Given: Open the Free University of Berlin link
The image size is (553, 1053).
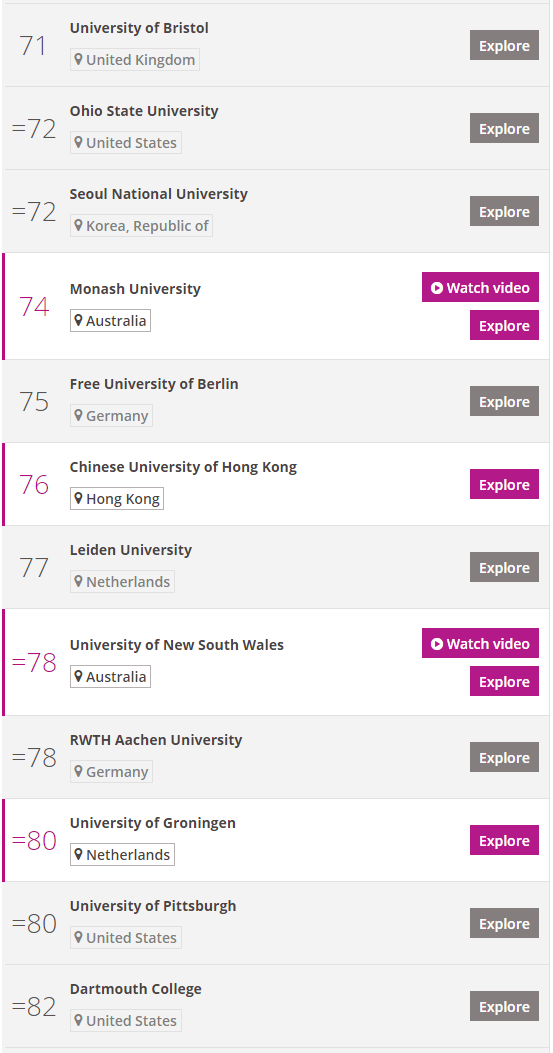Looking at the screenshot, I should click(x=154, y=384).
